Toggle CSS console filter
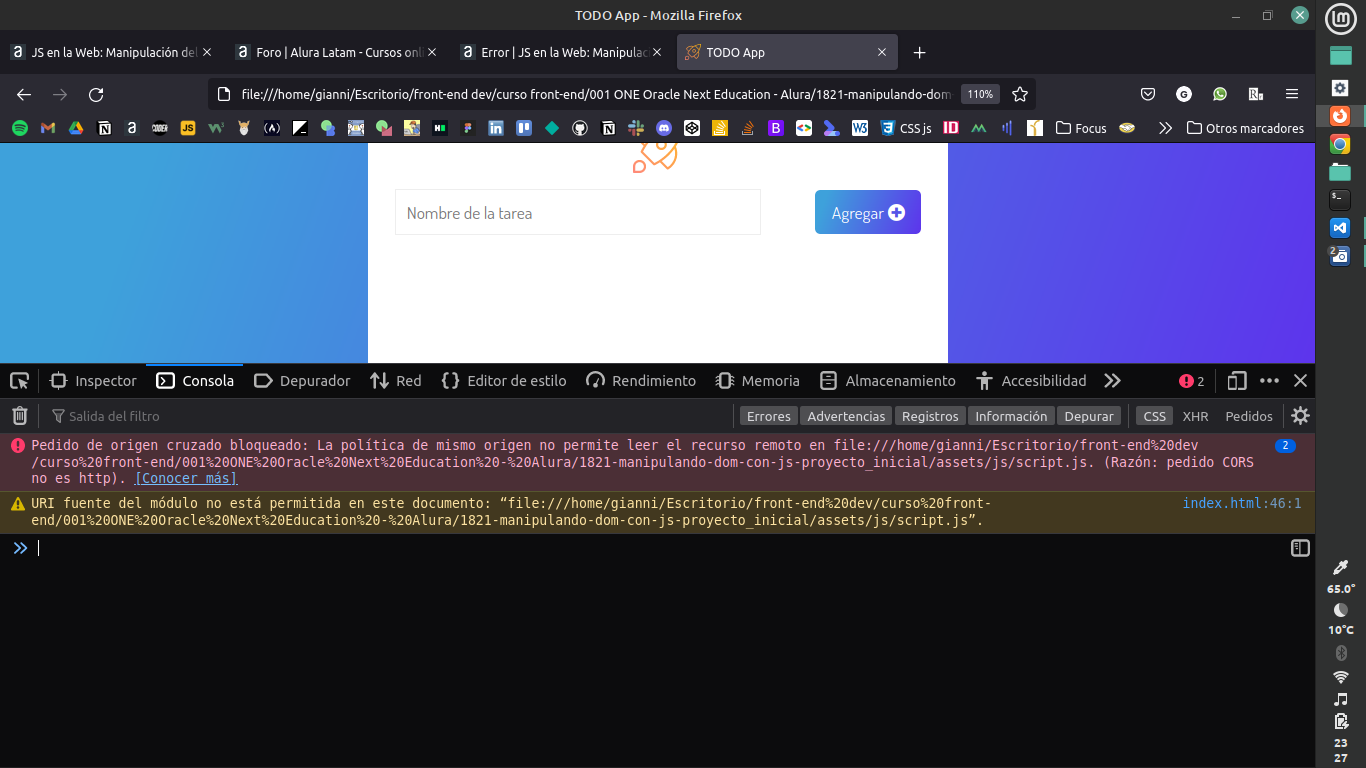The height and width of the screenshot is (768, 1366). [x=1155, y=416]
